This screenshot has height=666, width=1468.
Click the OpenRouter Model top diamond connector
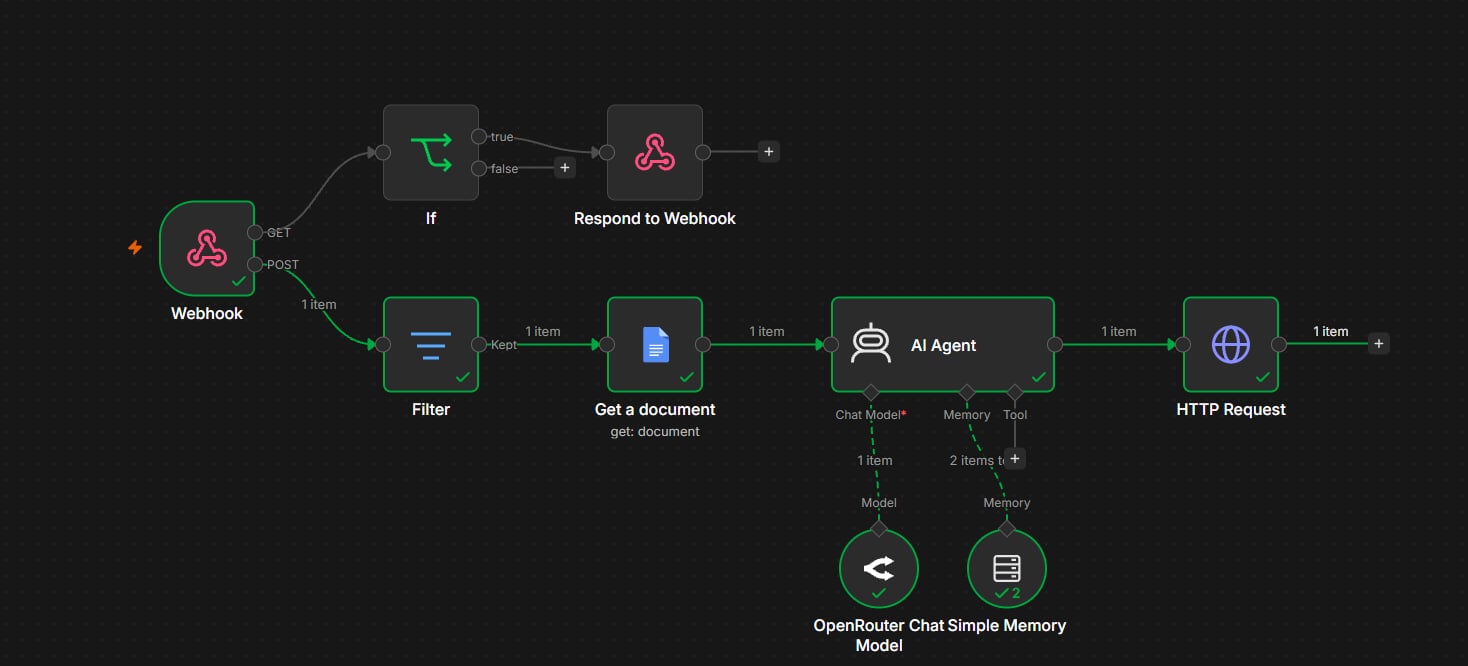[x=879, y=528]
